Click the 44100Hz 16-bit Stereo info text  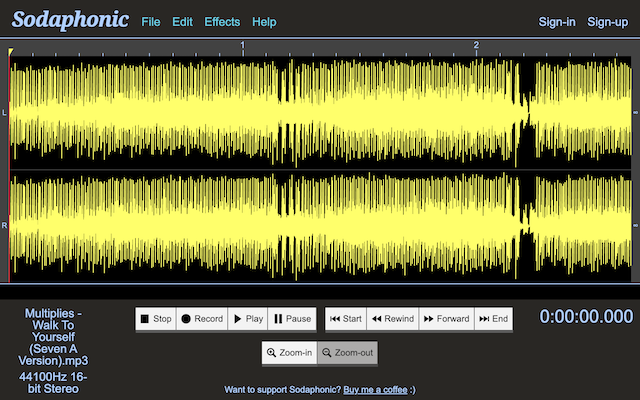pos(53,382)
